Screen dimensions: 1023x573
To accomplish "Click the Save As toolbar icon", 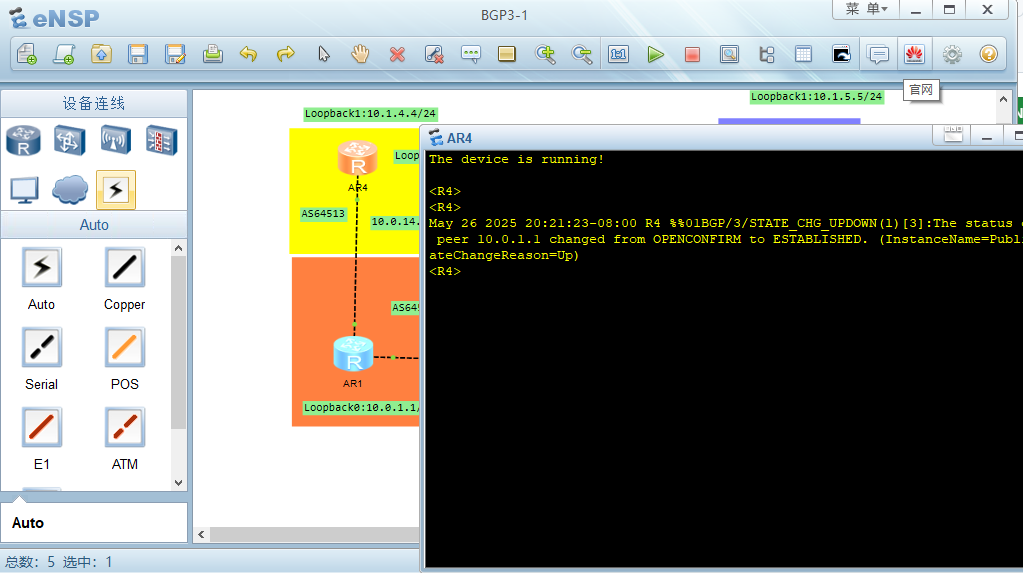I will click(x=175, y=54).
